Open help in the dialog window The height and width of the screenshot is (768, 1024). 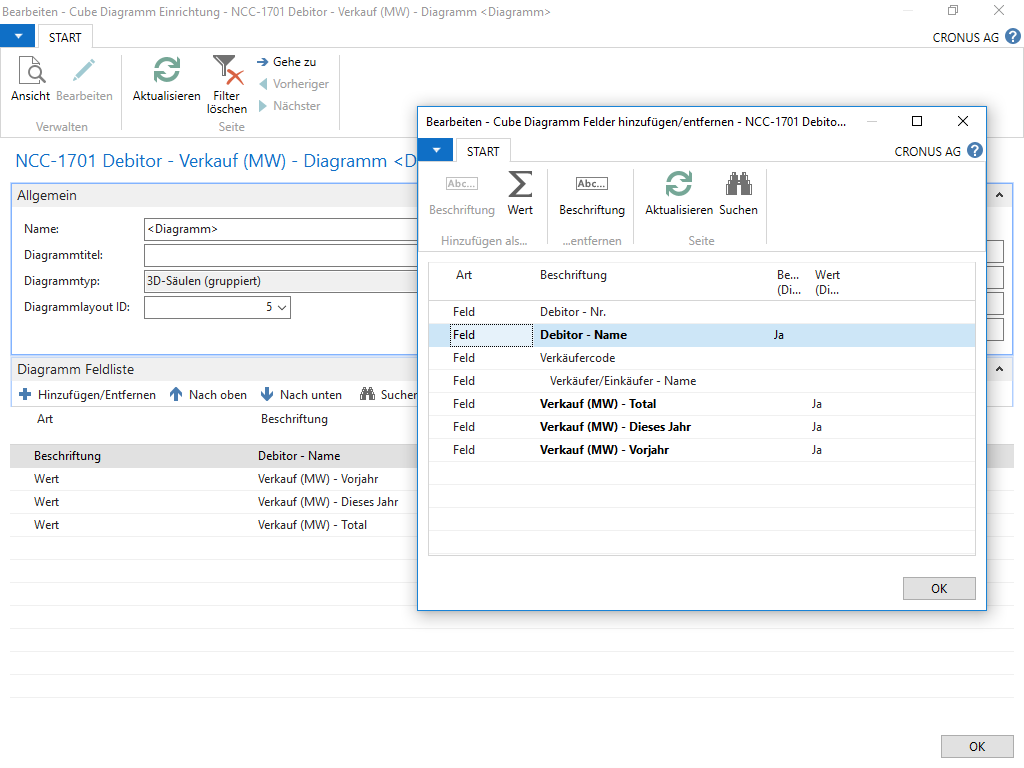(x=975, y=151)
